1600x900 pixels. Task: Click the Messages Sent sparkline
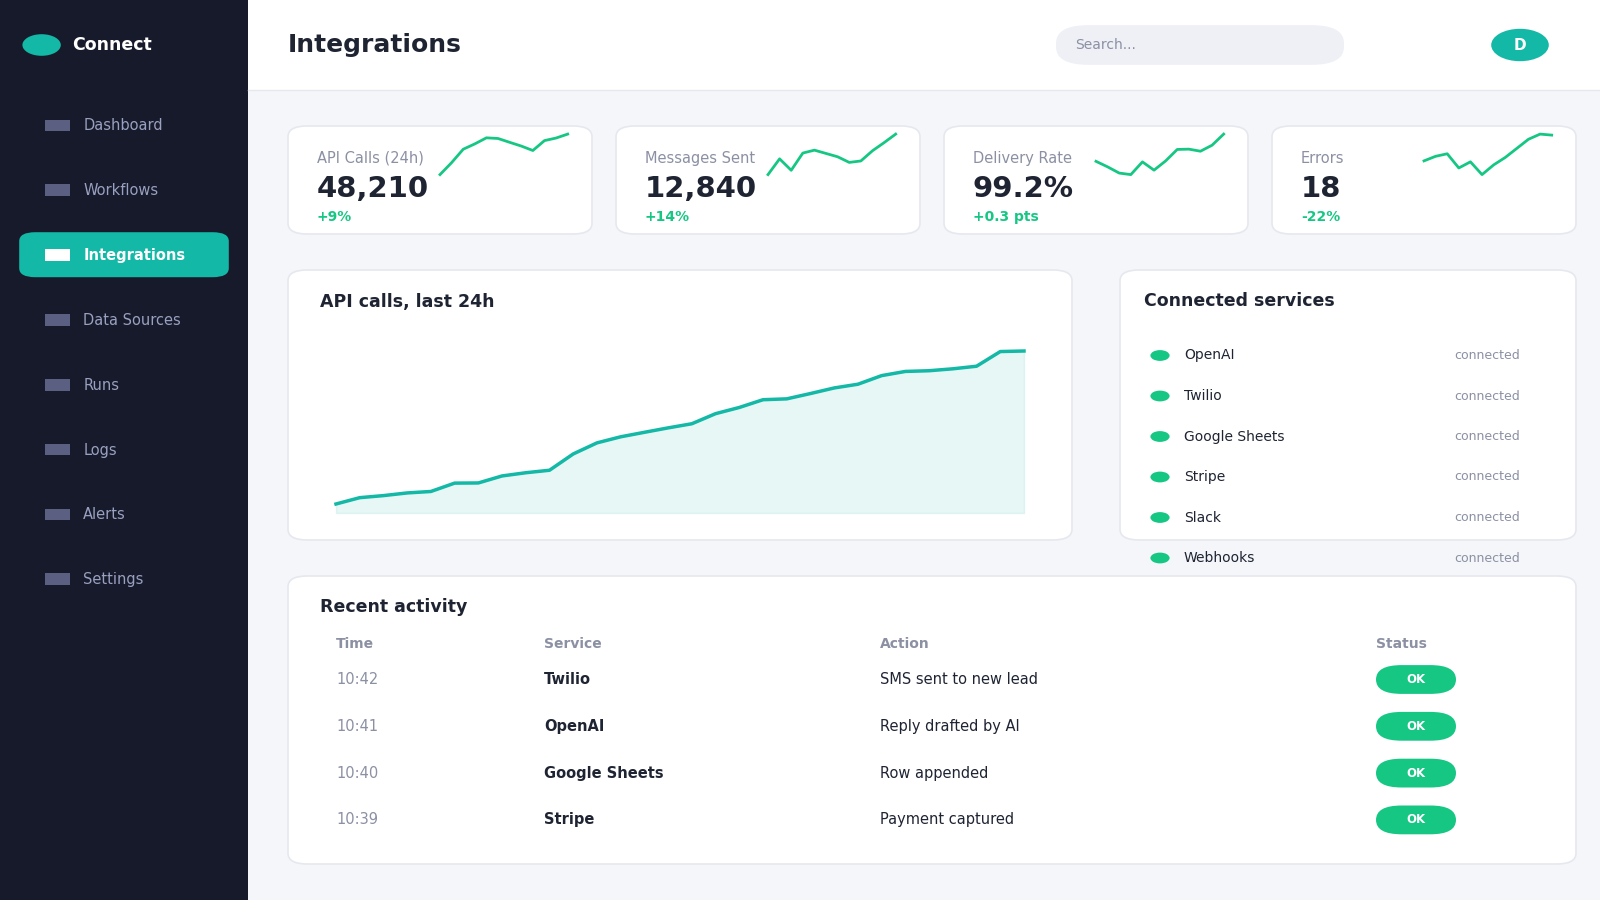[x=832, y=154]
